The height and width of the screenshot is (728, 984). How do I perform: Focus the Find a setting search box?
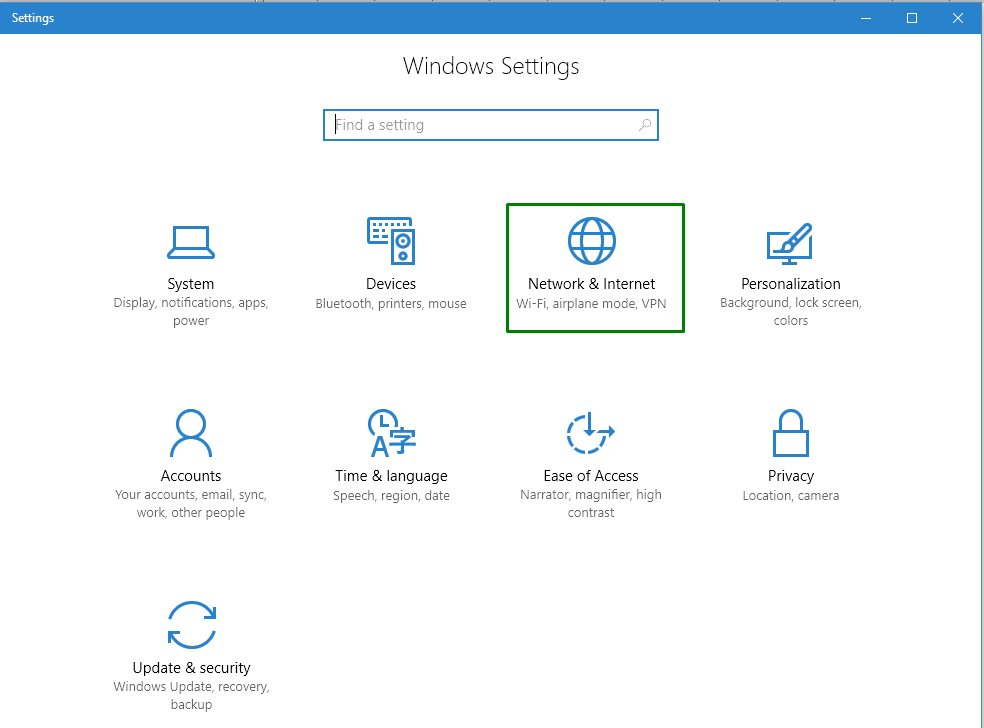click(491, 125)
